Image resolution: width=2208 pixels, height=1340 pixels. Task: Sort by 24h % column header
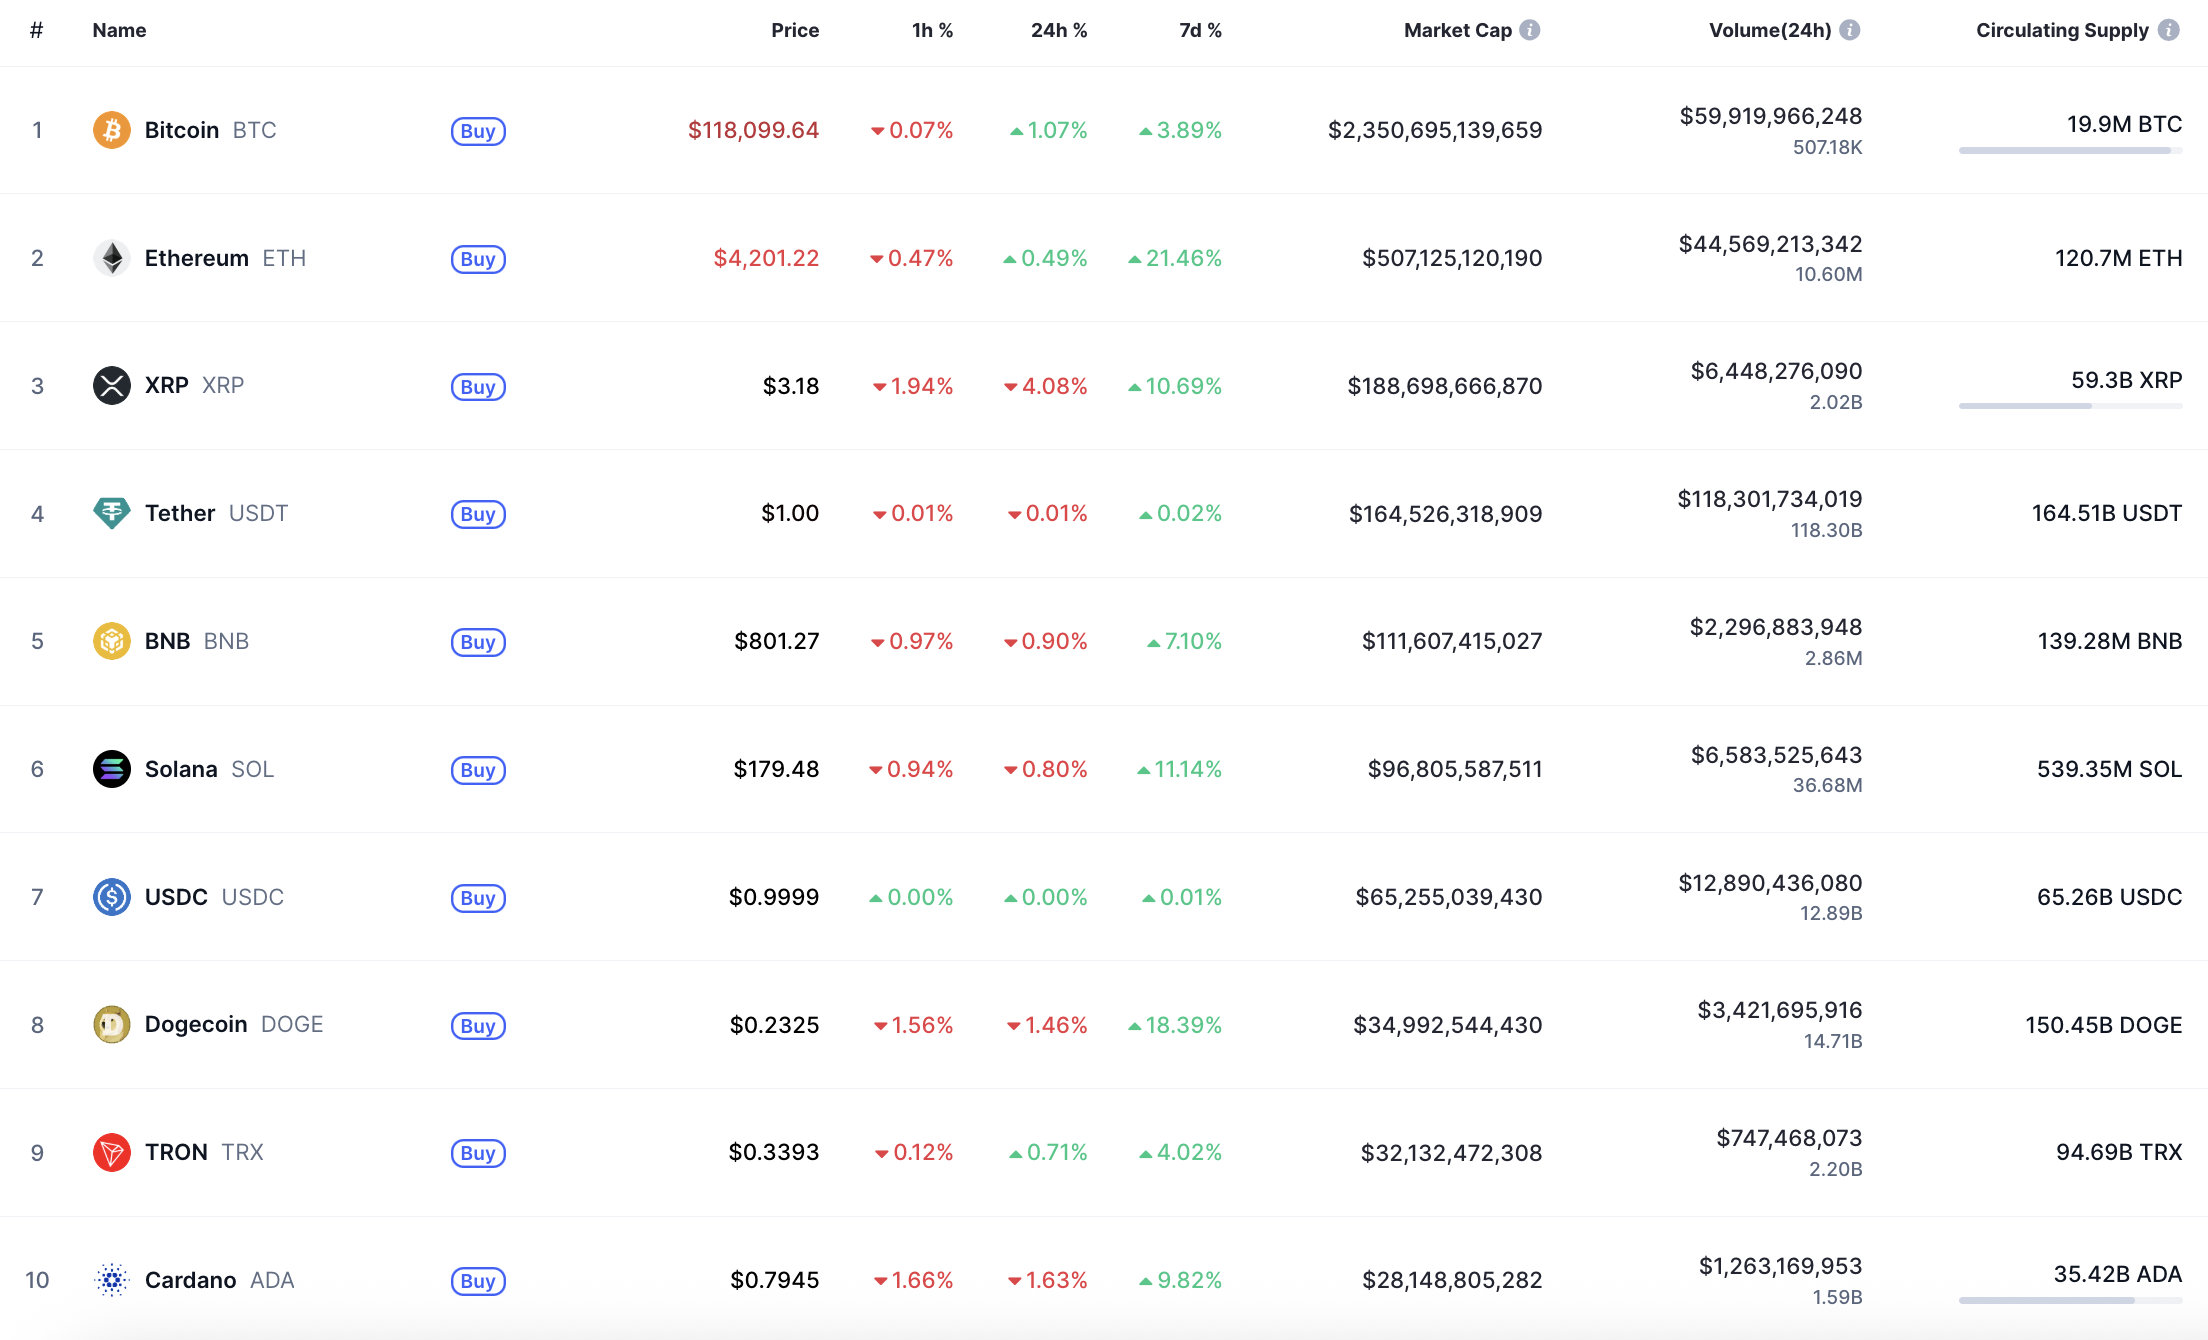1058,30
